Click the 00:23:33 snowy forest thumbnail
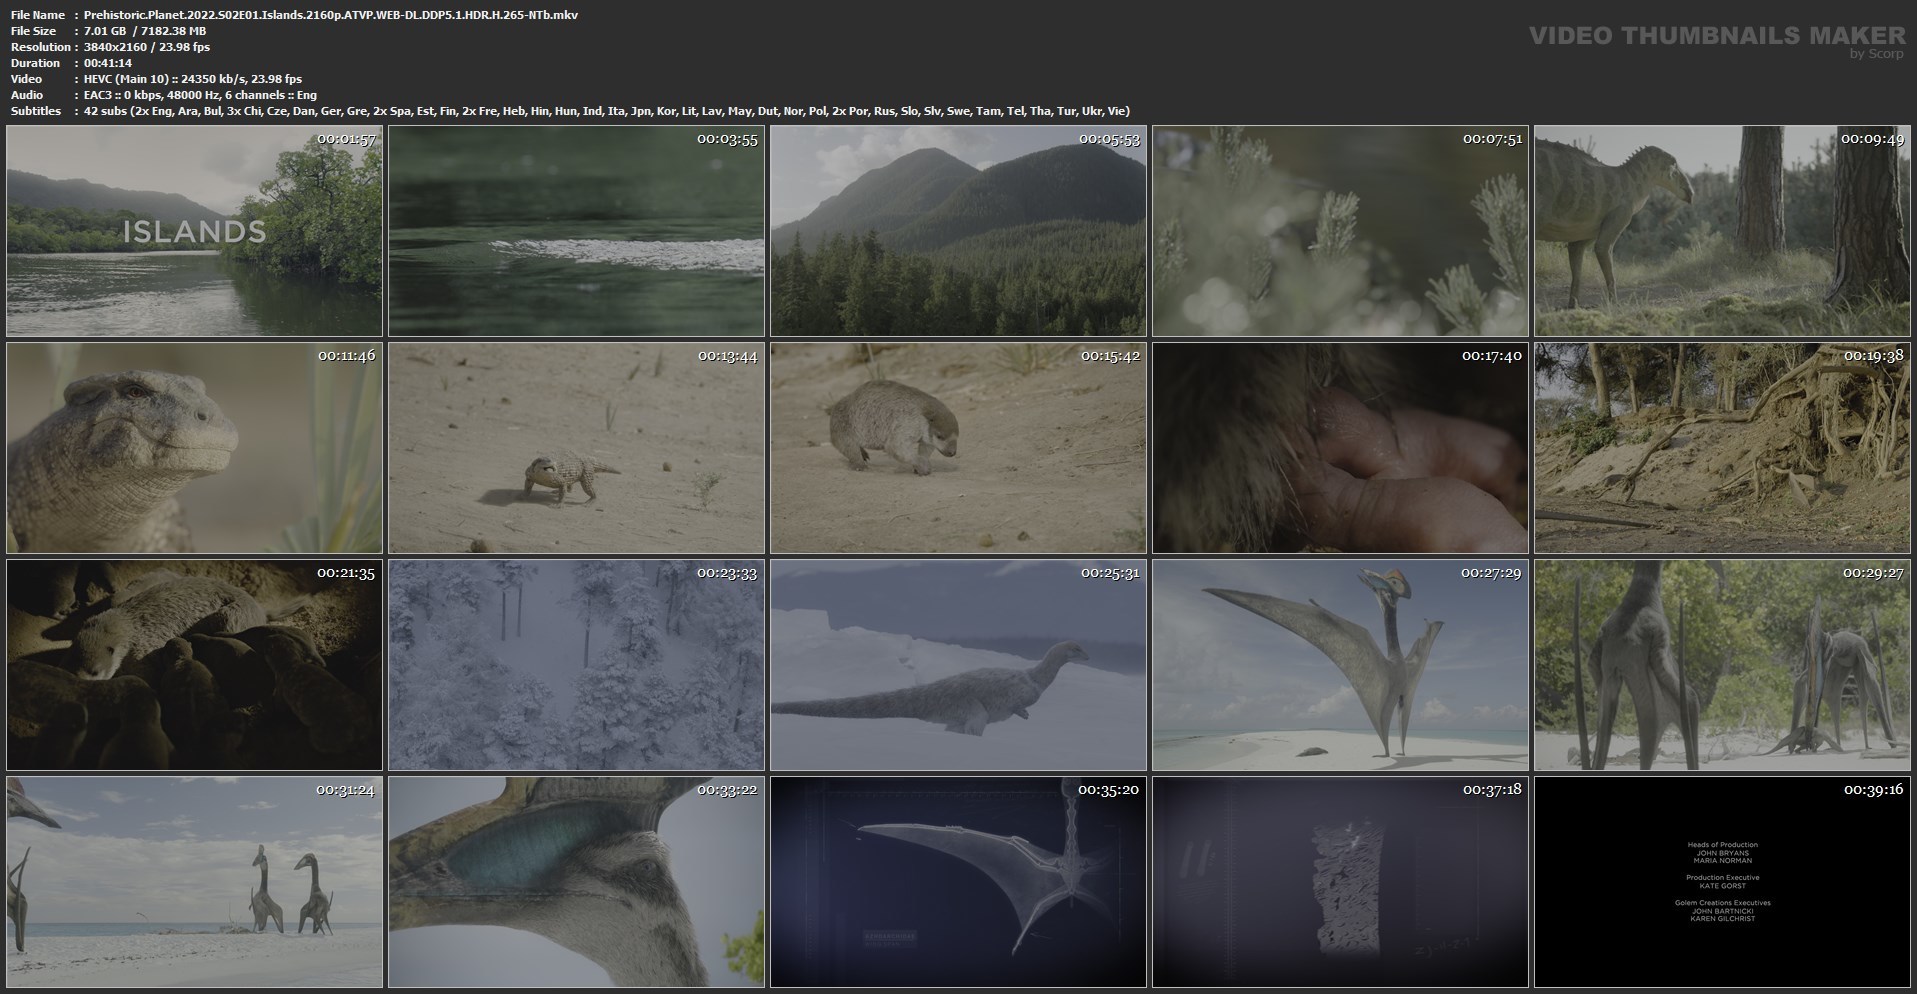 click(x=576, y=665)
